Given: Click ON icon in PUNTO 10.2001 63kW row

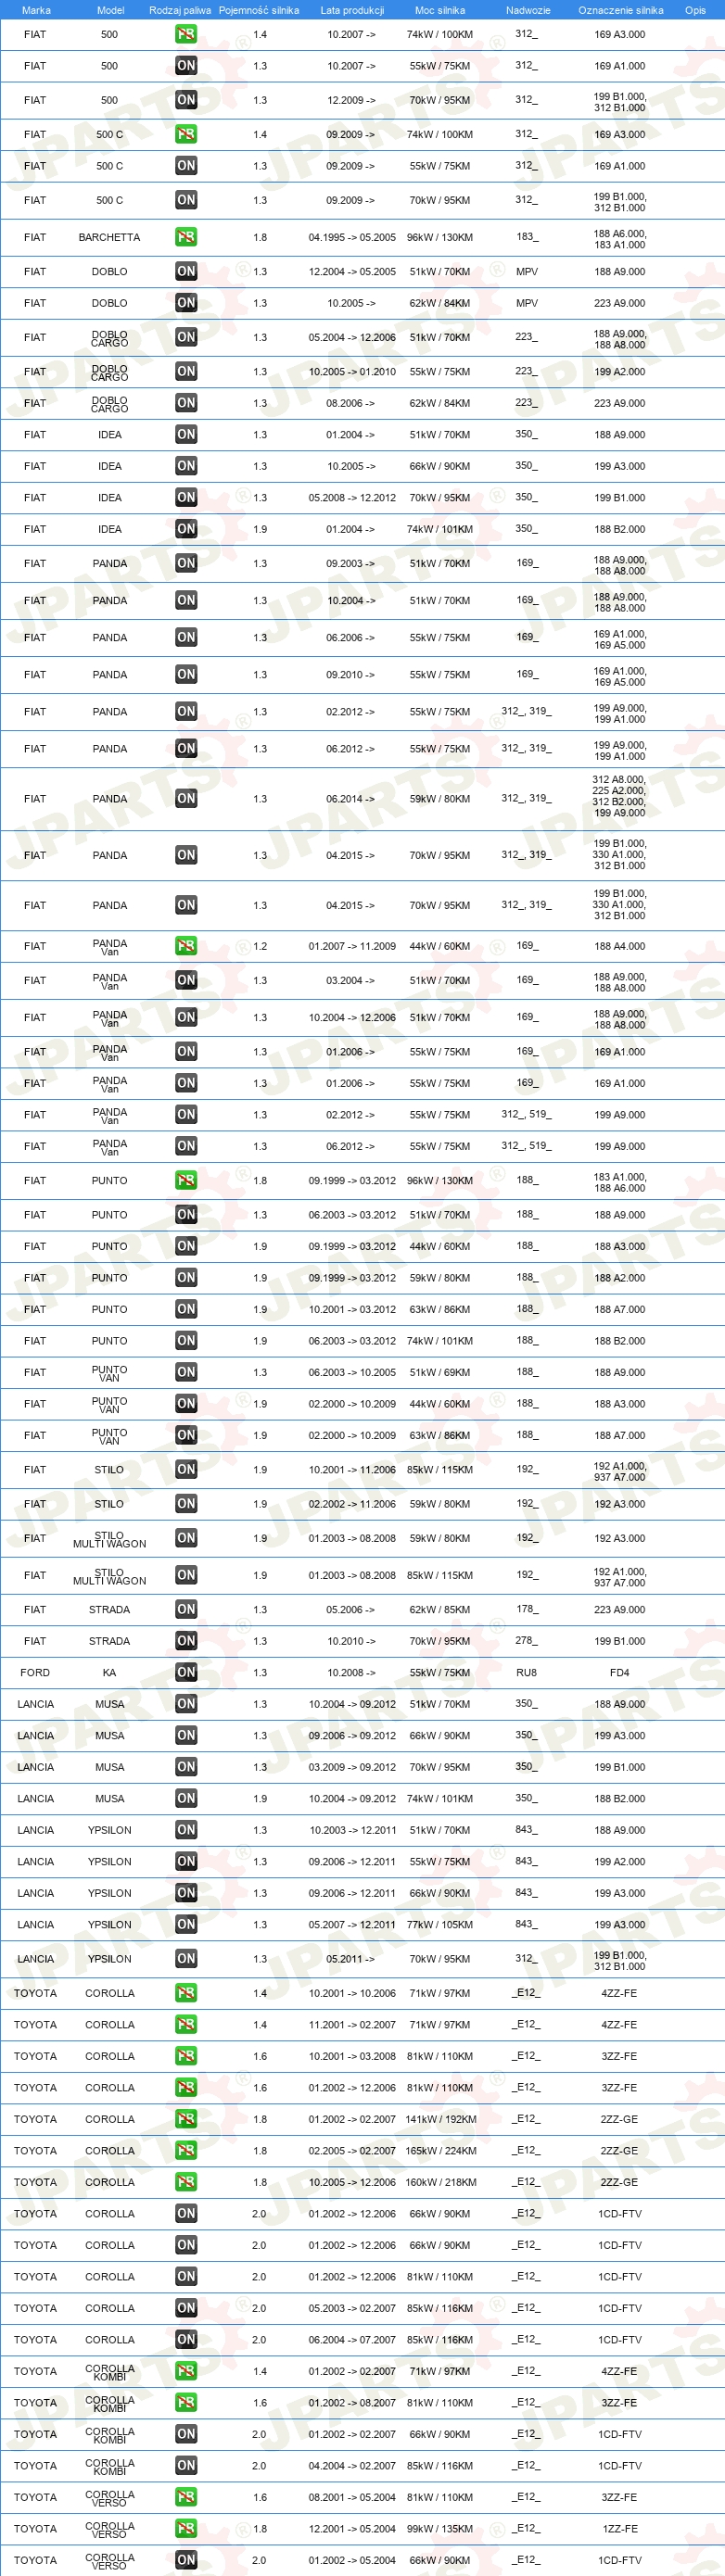Looking at the screenshot, I should (186, 1309).
